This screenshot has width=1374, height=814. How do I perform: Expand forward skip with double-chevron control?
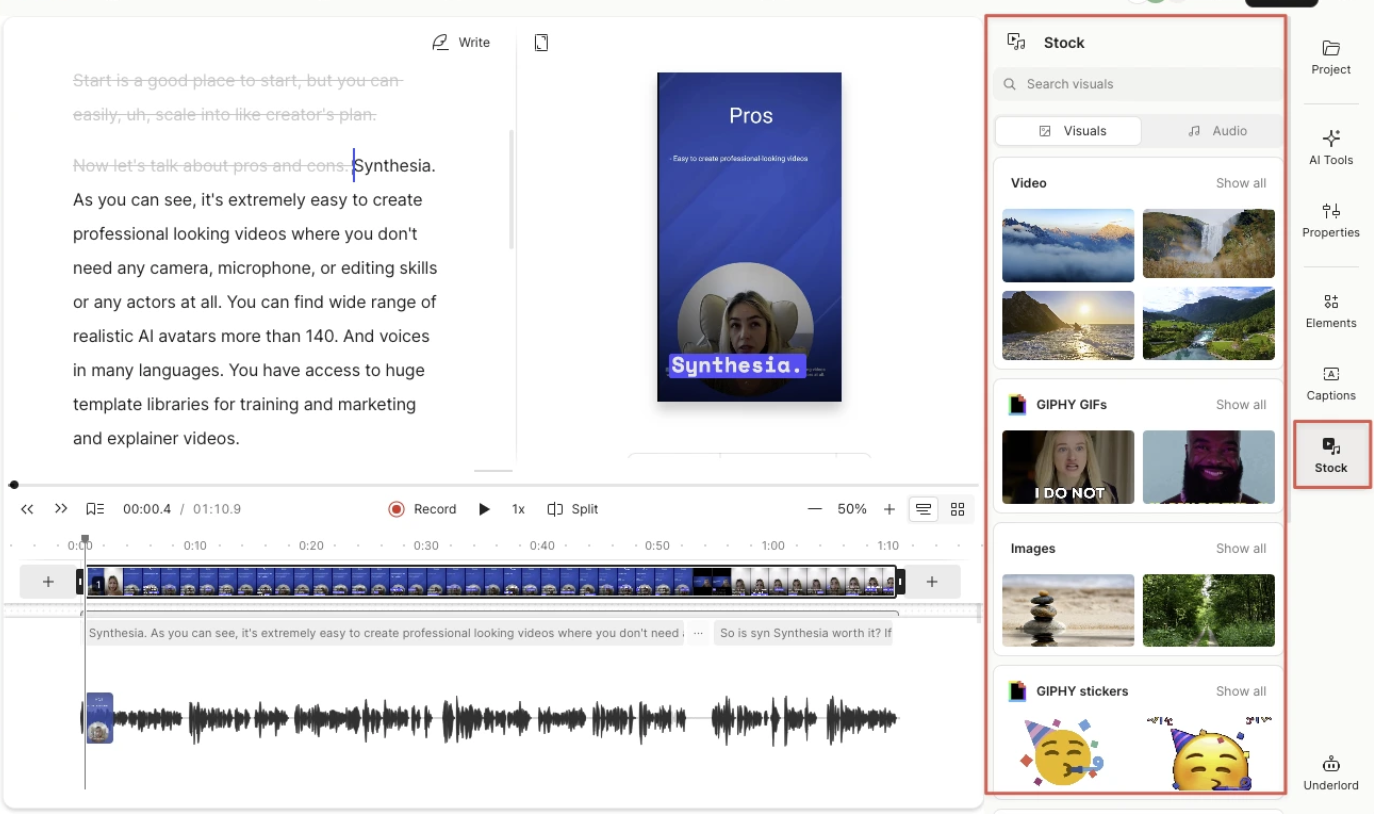click(59, 508)
